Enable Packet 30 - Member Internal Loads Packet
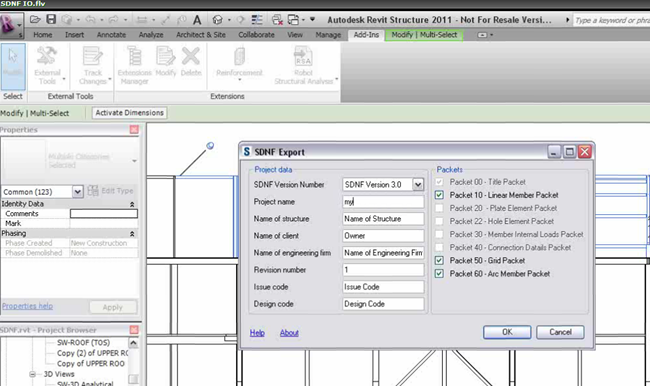The height and width of the screenshot is (386, 650). click(x=439, y=234)
